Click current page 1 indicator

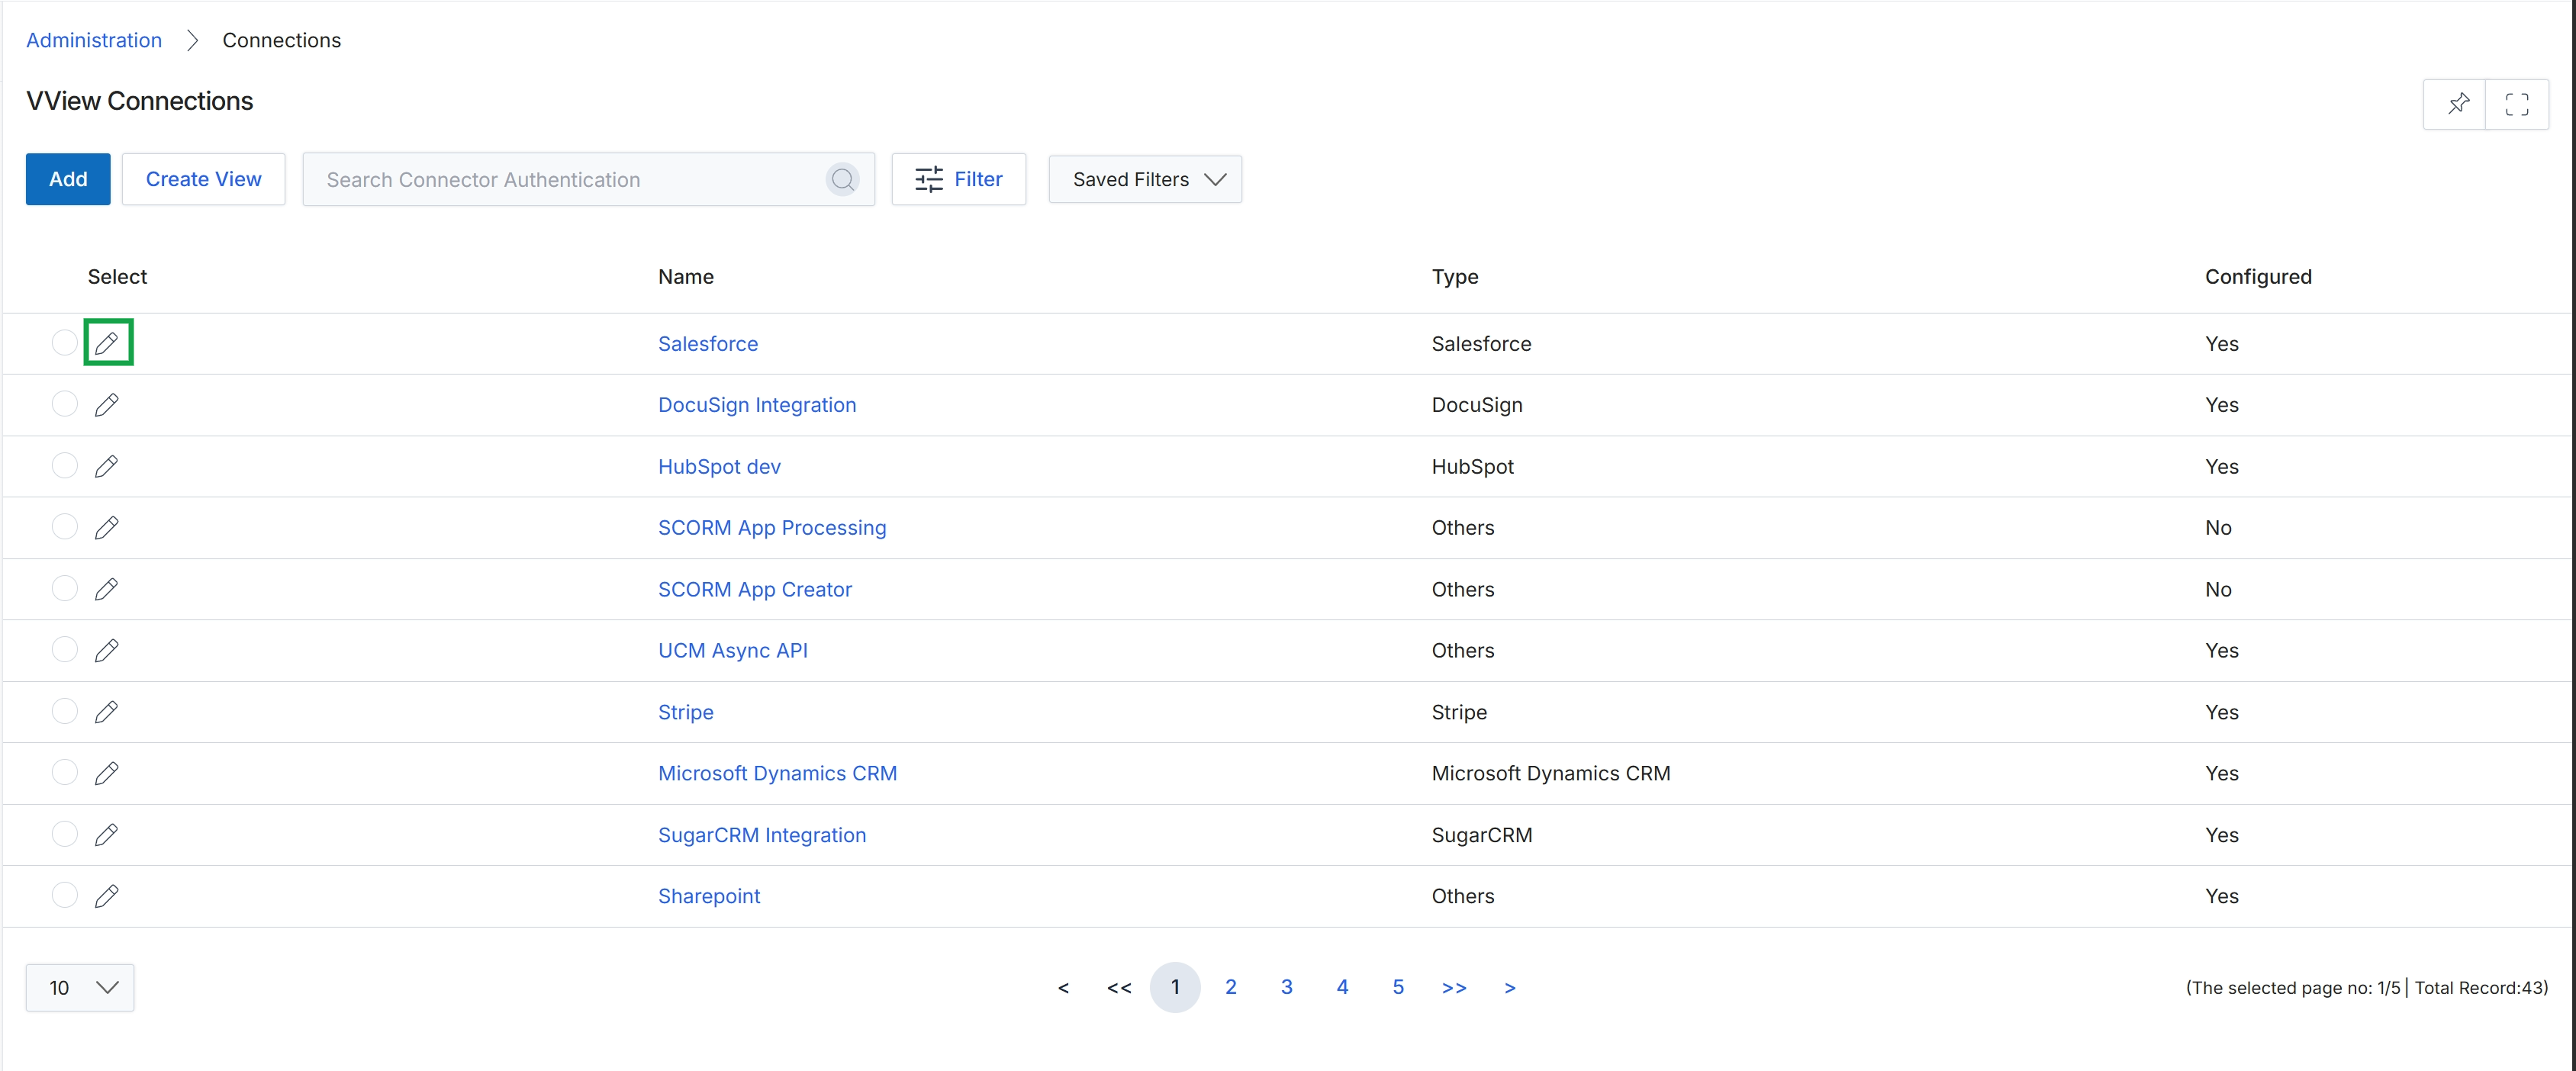tap(1175, 987)
